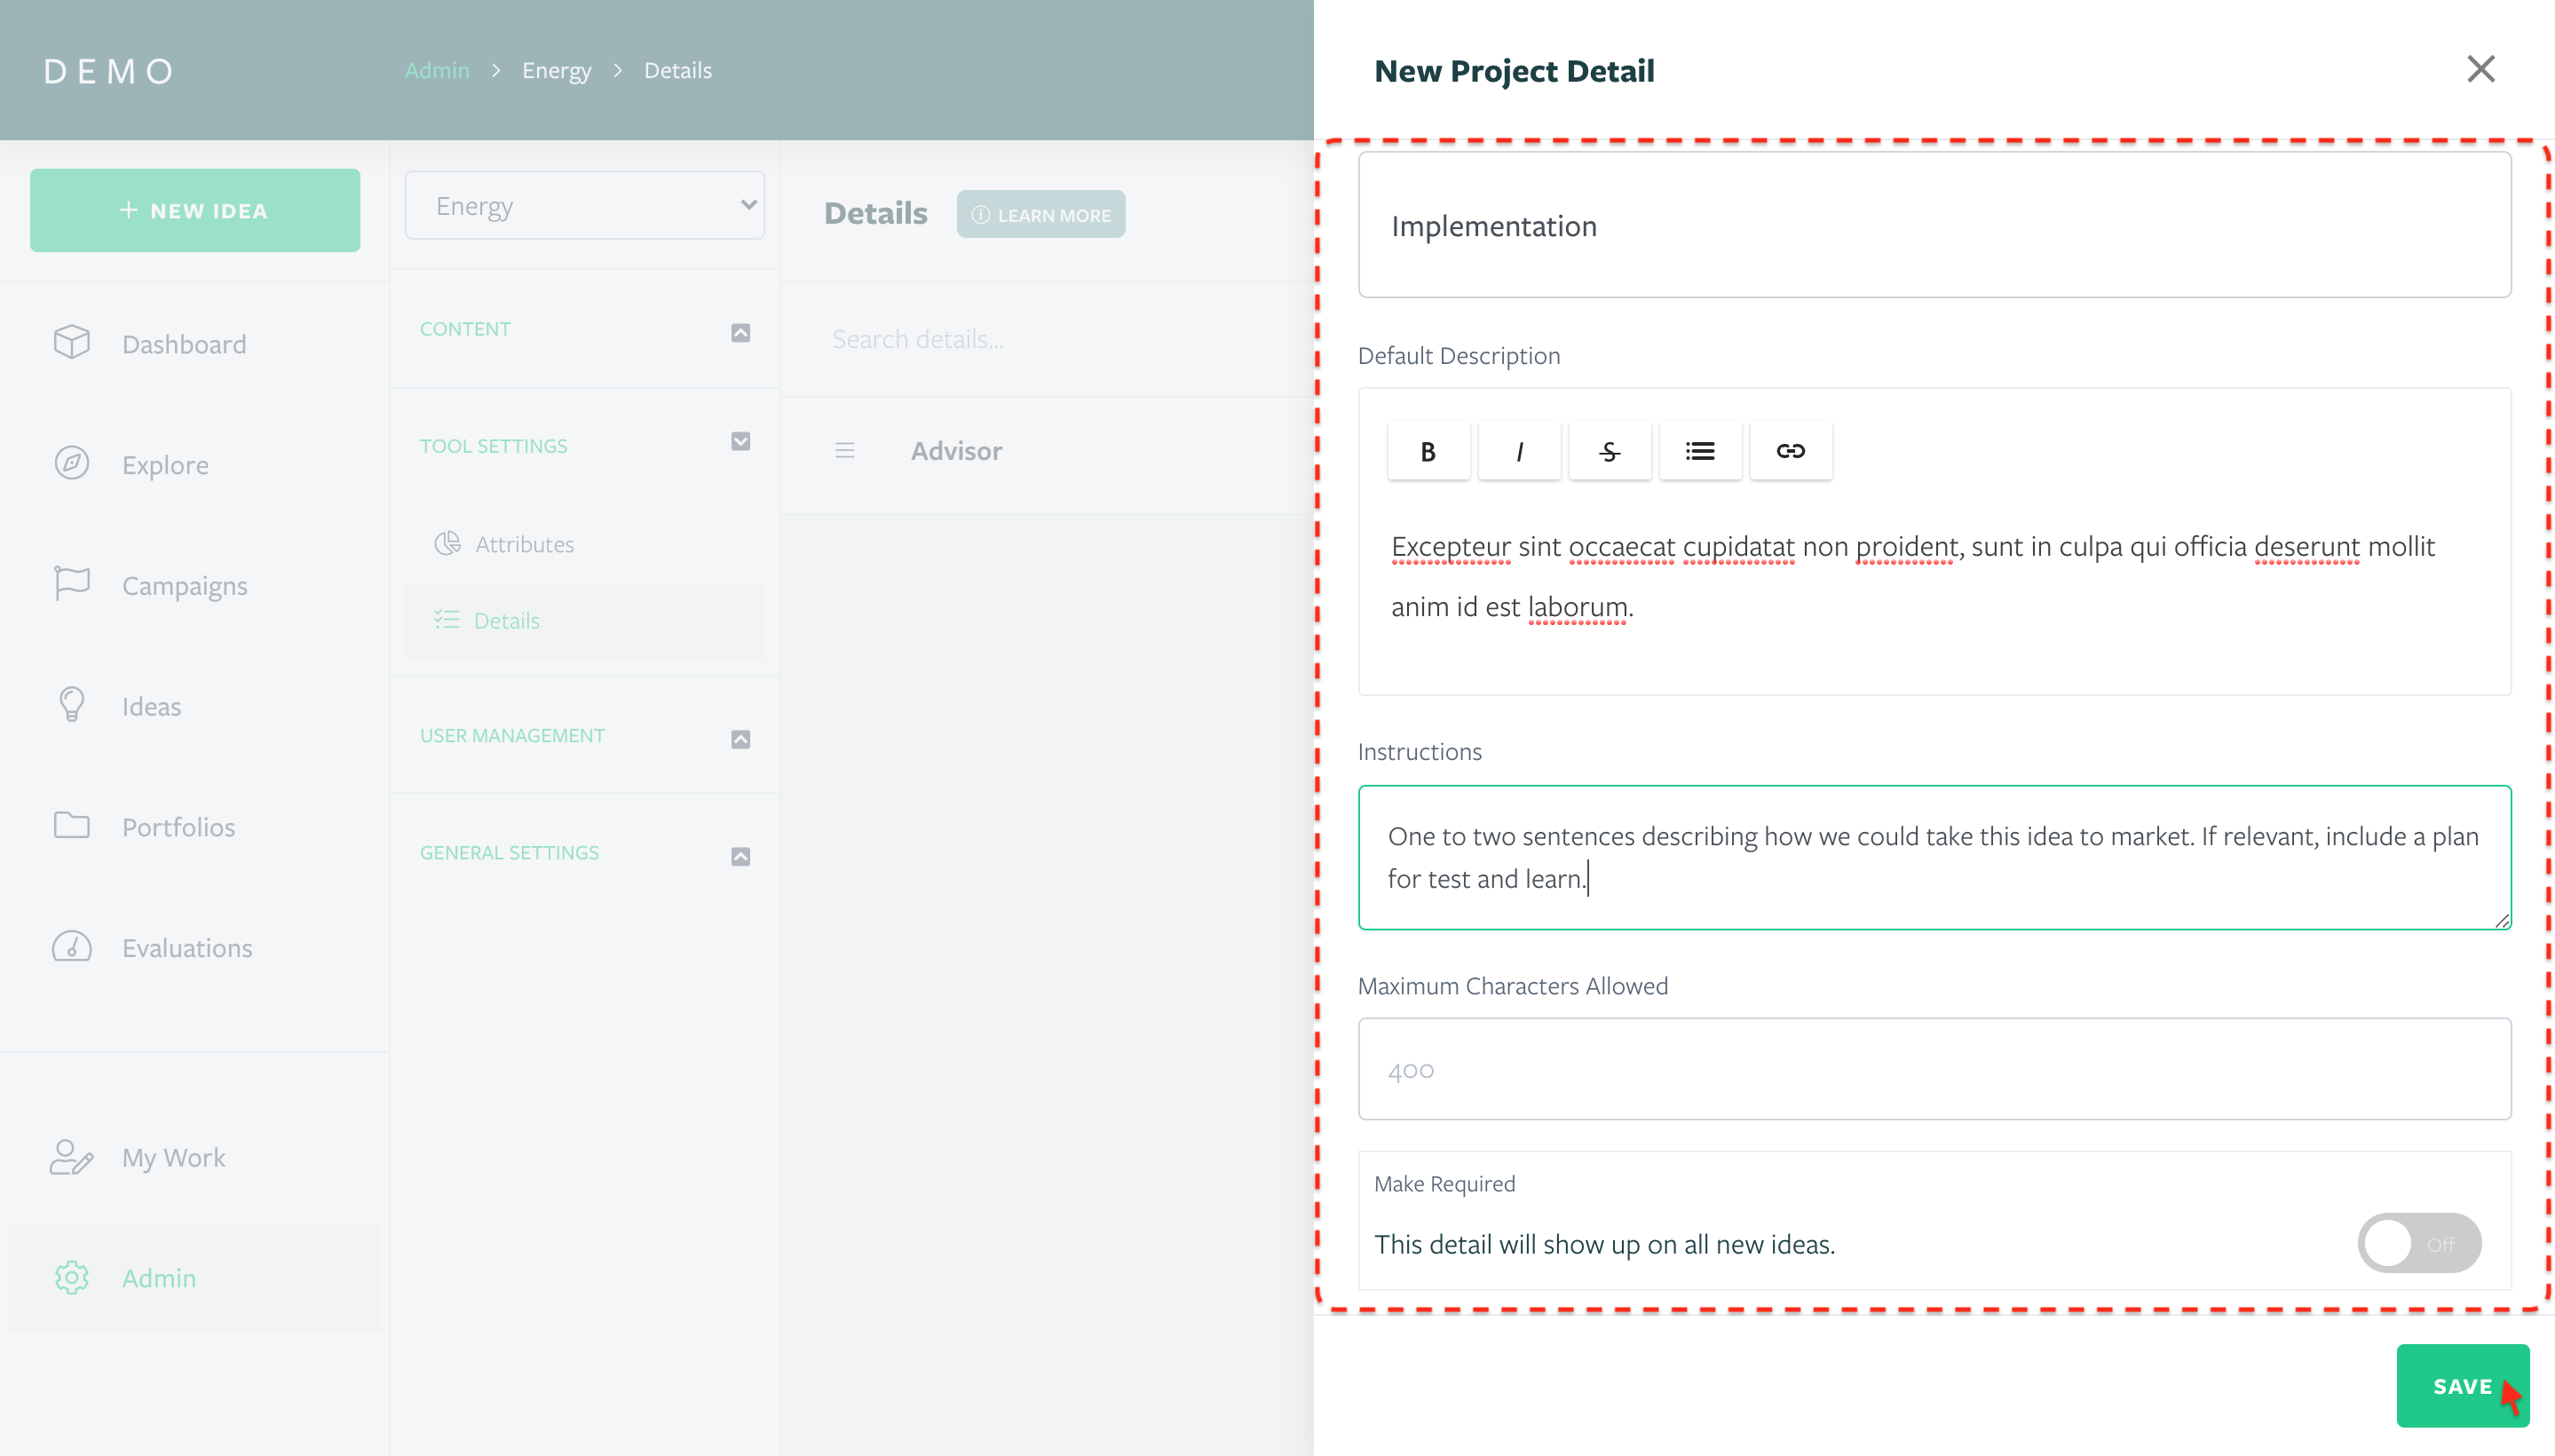
Task: Open the Energy selector dropdown
Action: coord(585,205)
